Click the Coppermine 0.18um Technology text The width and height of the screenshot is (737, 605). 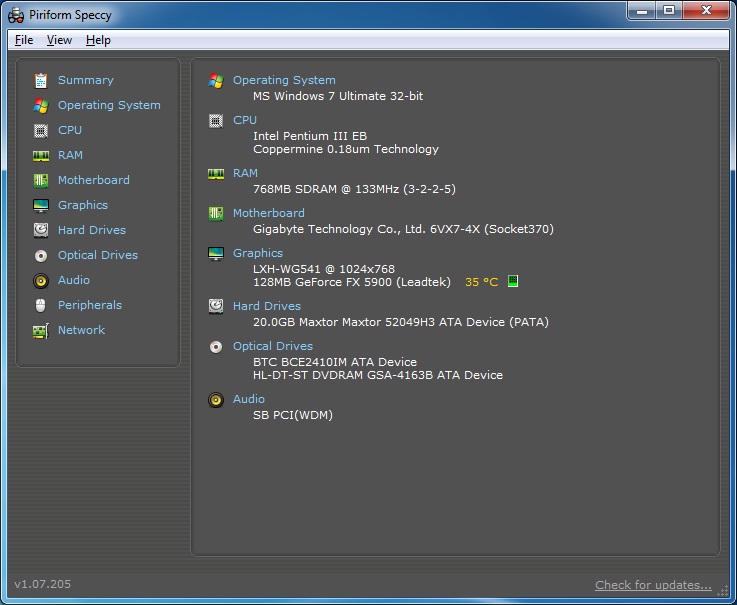coord(346,149)
